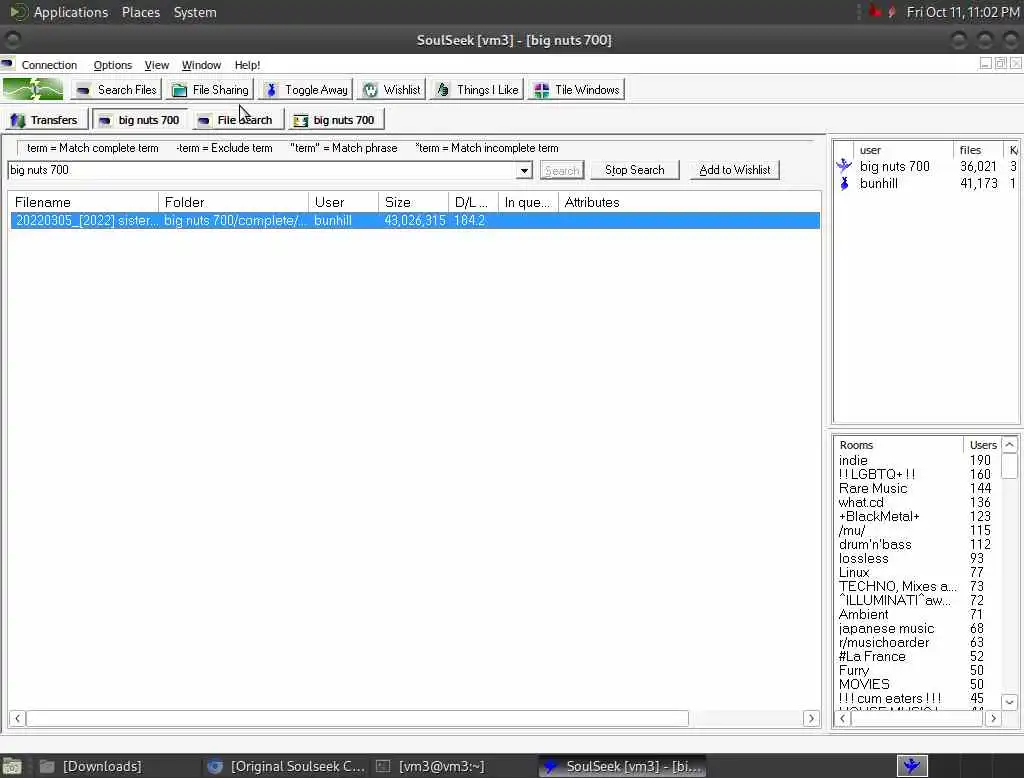This screenshot has width=1024, height=778.
Task: Open the System menu in top panel
Action: click(195, 12)
